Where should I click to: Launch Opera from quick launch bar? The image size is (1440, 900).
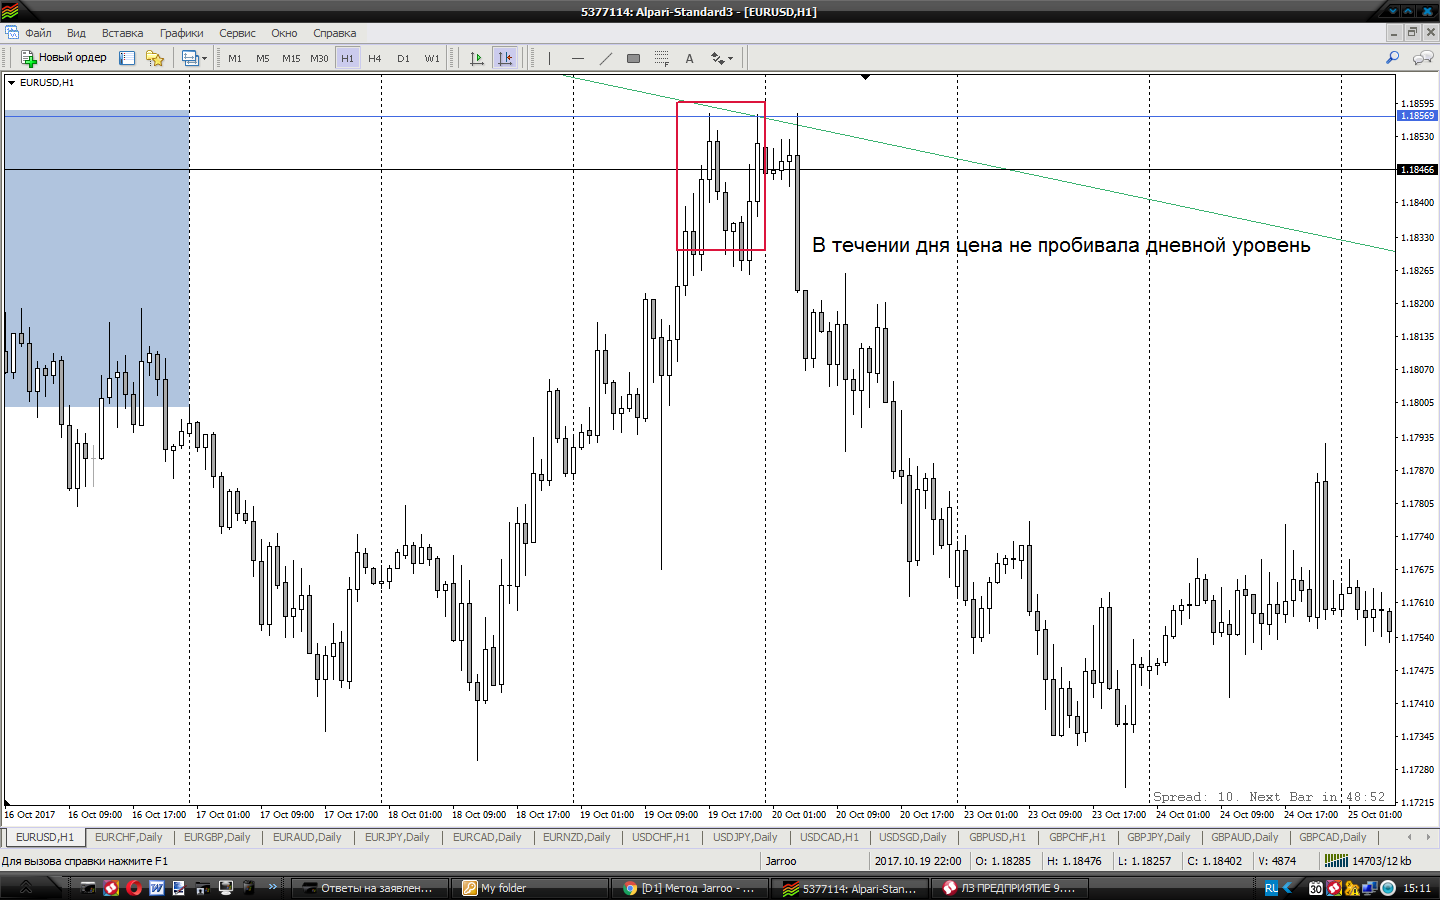tap(134, 888)
